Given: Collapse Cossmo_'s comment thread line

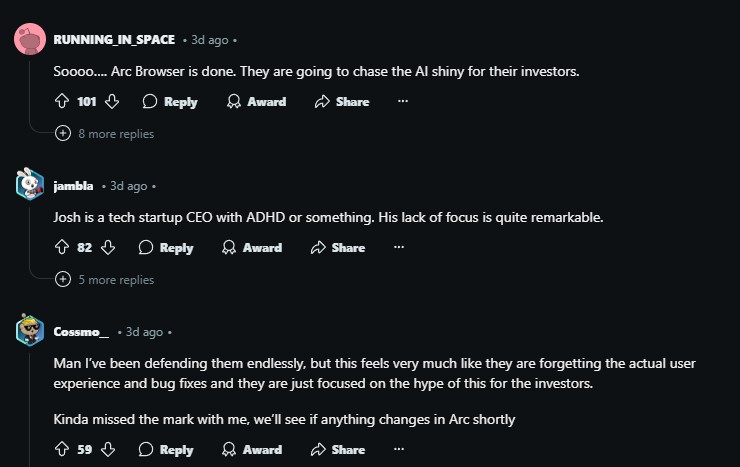Looking at the screenshot, I should (x=30, y=408).
